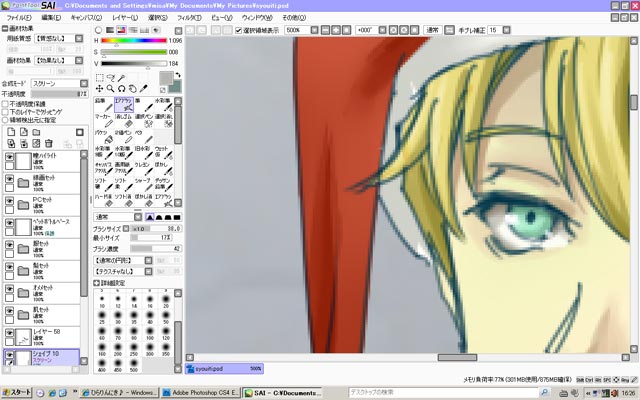This screenshot has width=640, height=400.
Task: Select the syouiti.psd document tab
Action: pos(224,369)
